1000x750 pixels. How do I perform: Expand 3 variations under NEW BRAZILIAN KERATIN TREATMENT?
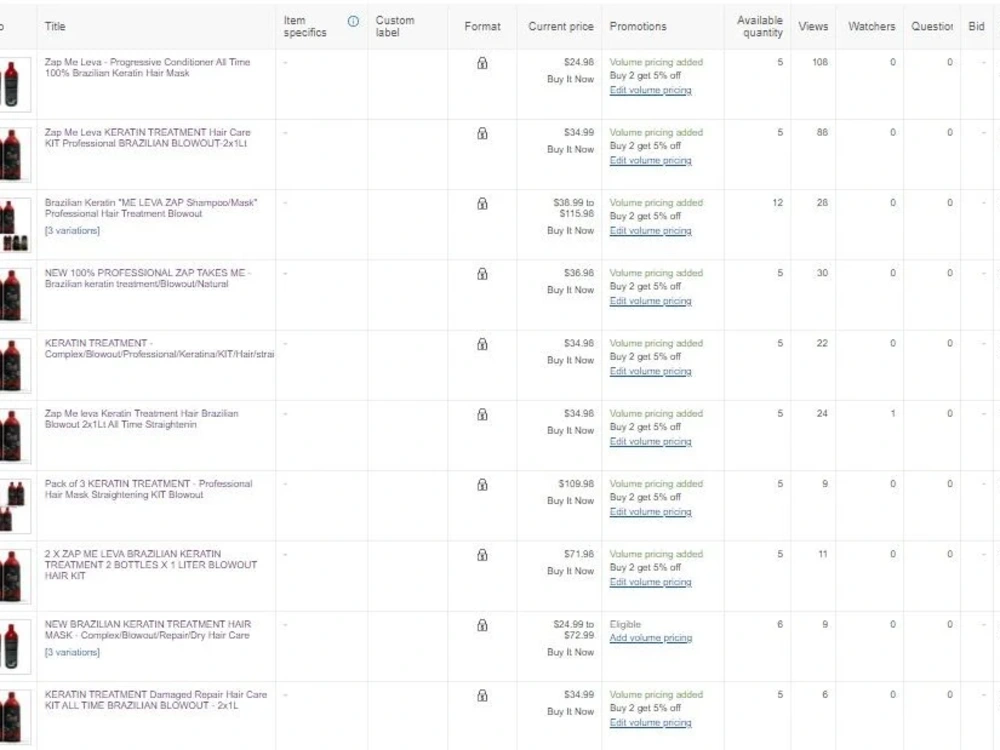coord(72,652)
